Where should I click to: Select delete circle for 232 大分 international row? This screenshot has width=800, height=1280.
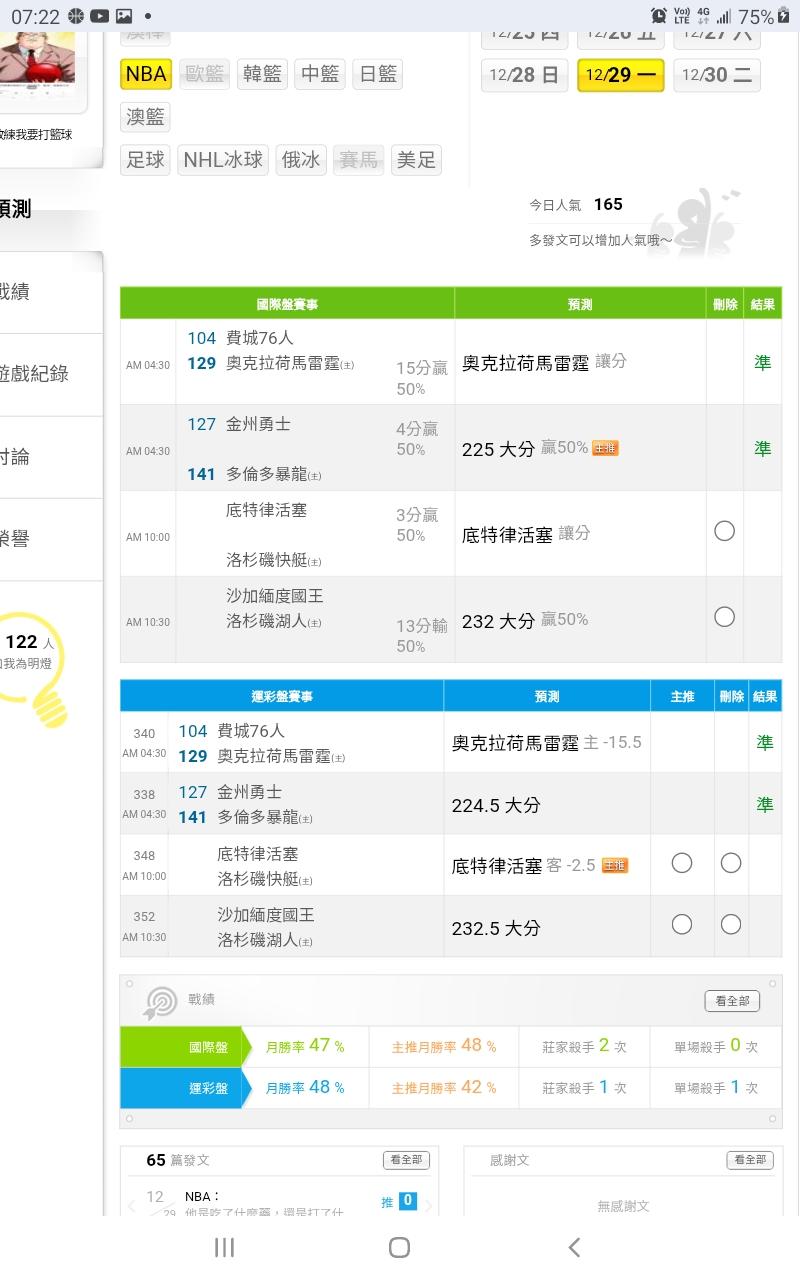(724, 617)
